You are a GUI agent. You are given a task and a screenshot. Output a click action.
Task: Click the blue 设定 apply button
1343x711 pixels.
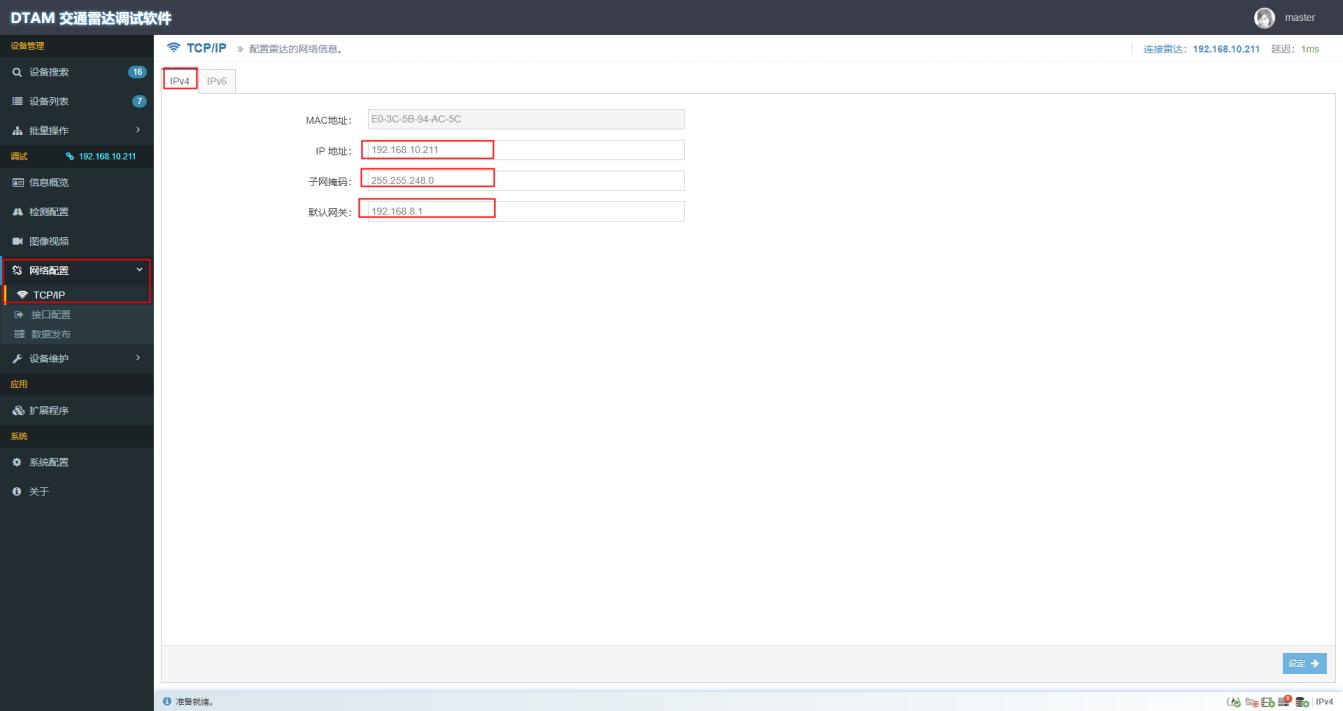tap(1304, 663)
